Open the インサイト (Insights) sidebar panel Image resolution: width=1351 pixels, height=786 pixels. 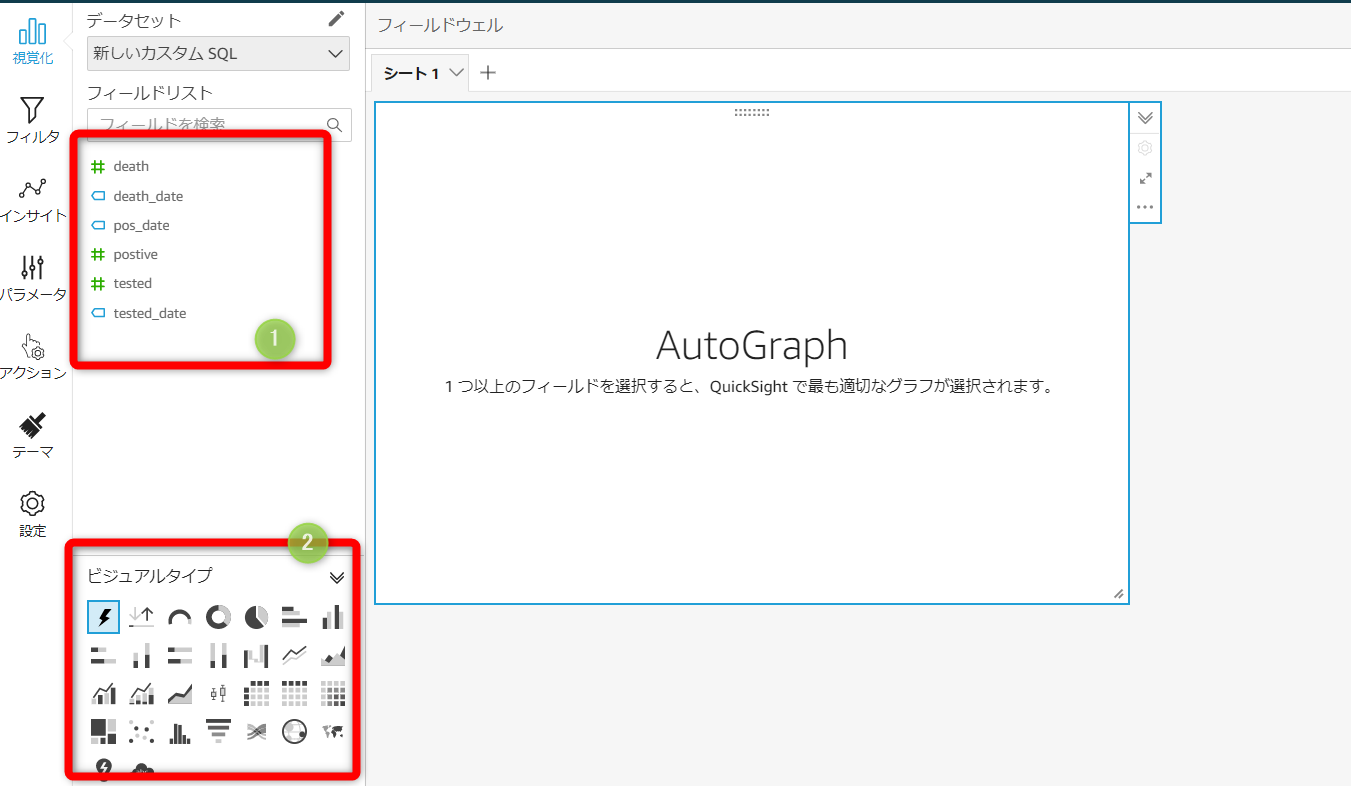(33, 199)
